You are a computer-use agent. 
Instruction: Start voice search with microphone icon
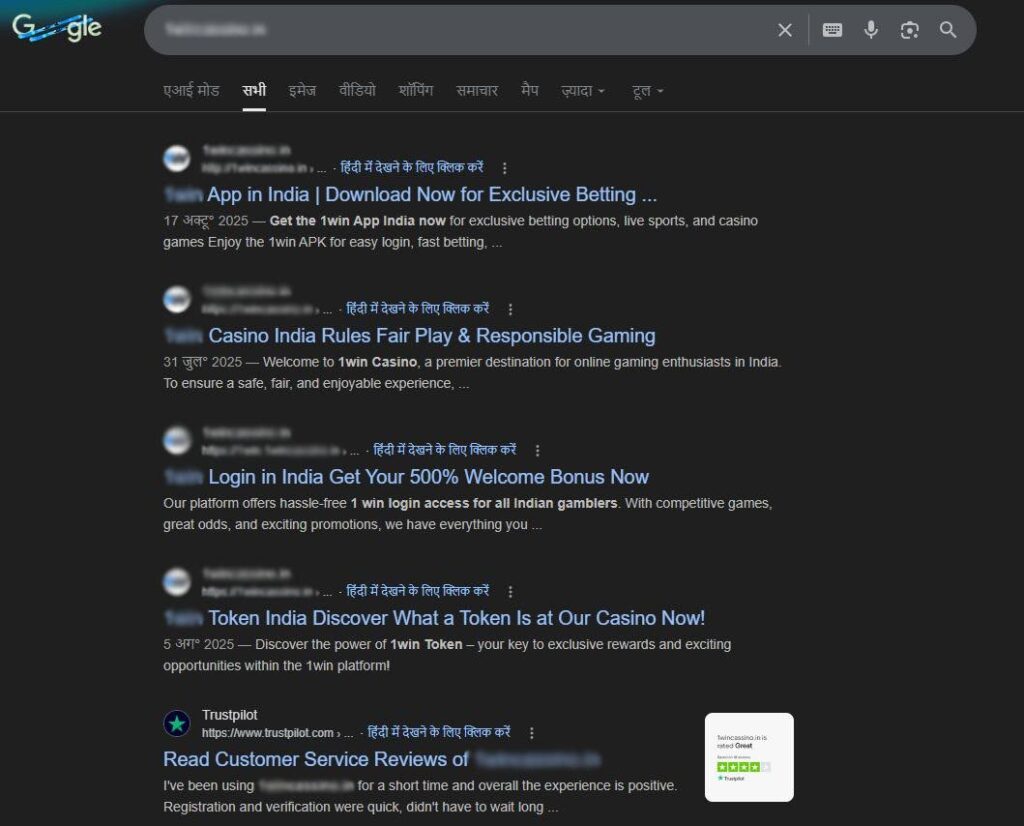pos(871,30)
